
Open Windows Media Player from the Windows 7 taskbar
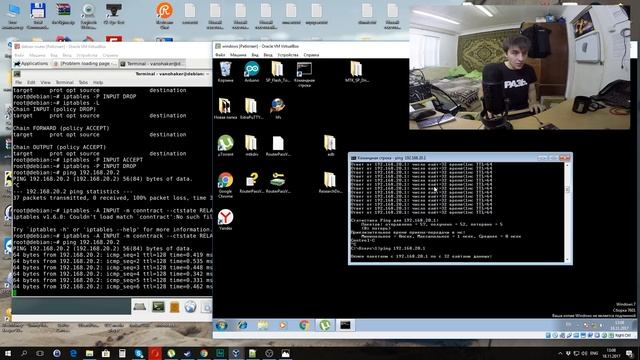(x=283, y=325)
